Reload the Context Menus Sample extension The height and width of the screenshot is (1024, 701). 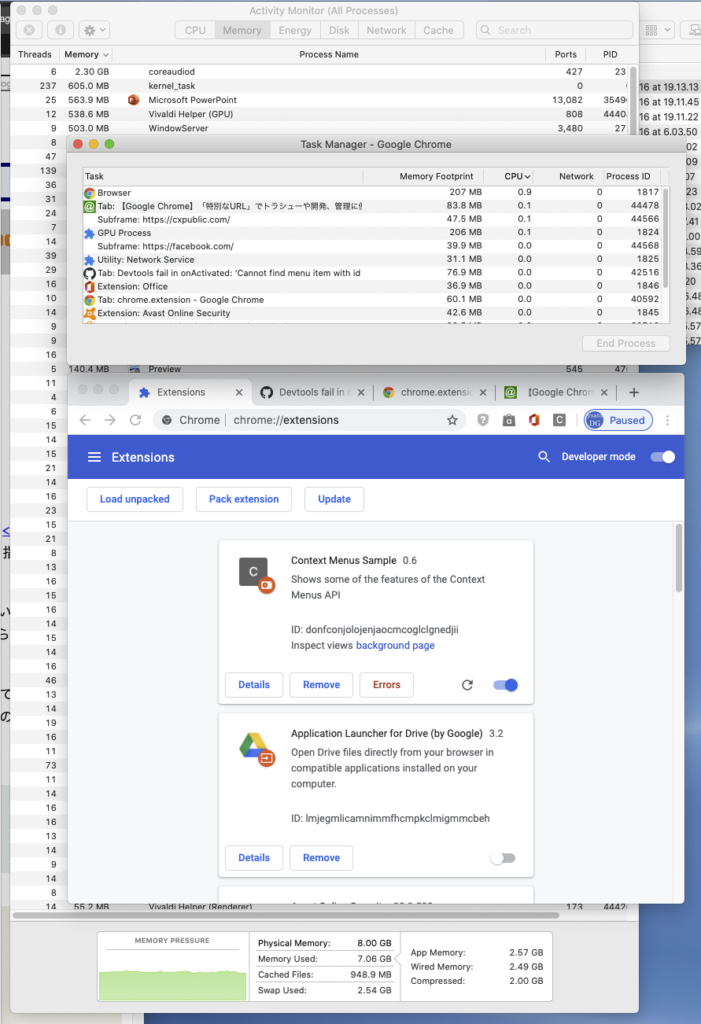pyautogui.click(x=467, y=685)
